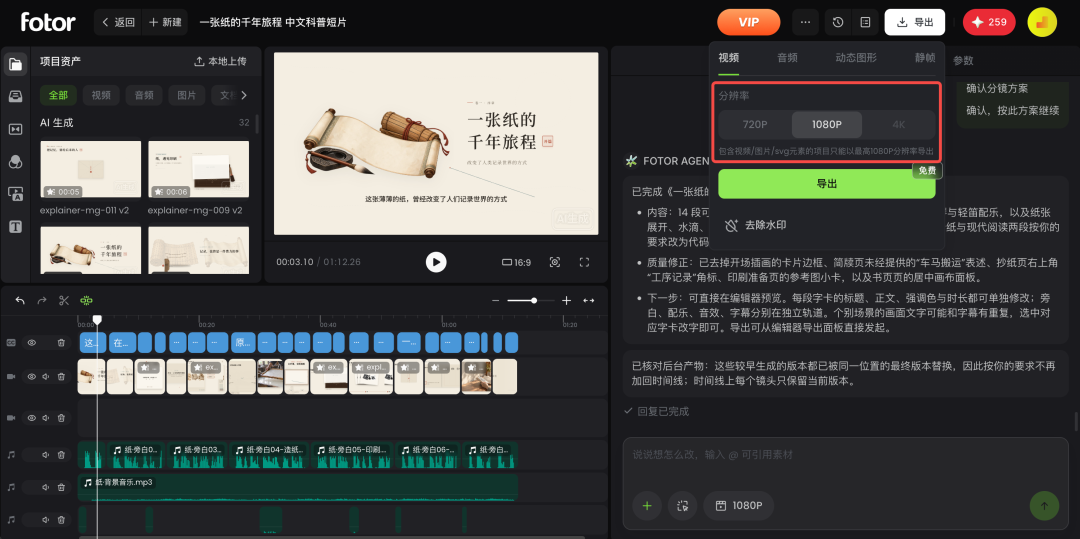Mute the 纸·背景音乐.mp3 audio track

click(46, 487)
